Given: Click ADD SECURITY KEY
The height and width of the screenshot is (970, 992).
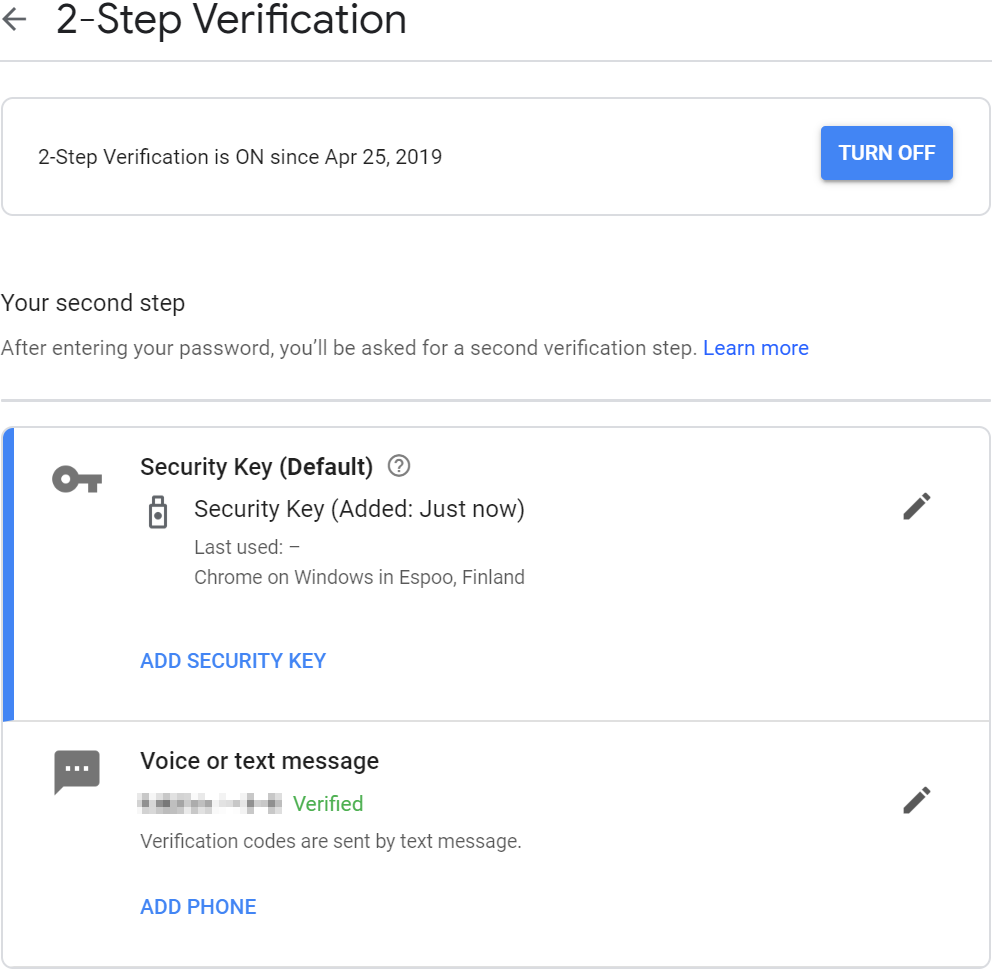Looking at the screenshot, I should [x=233, y=661].
